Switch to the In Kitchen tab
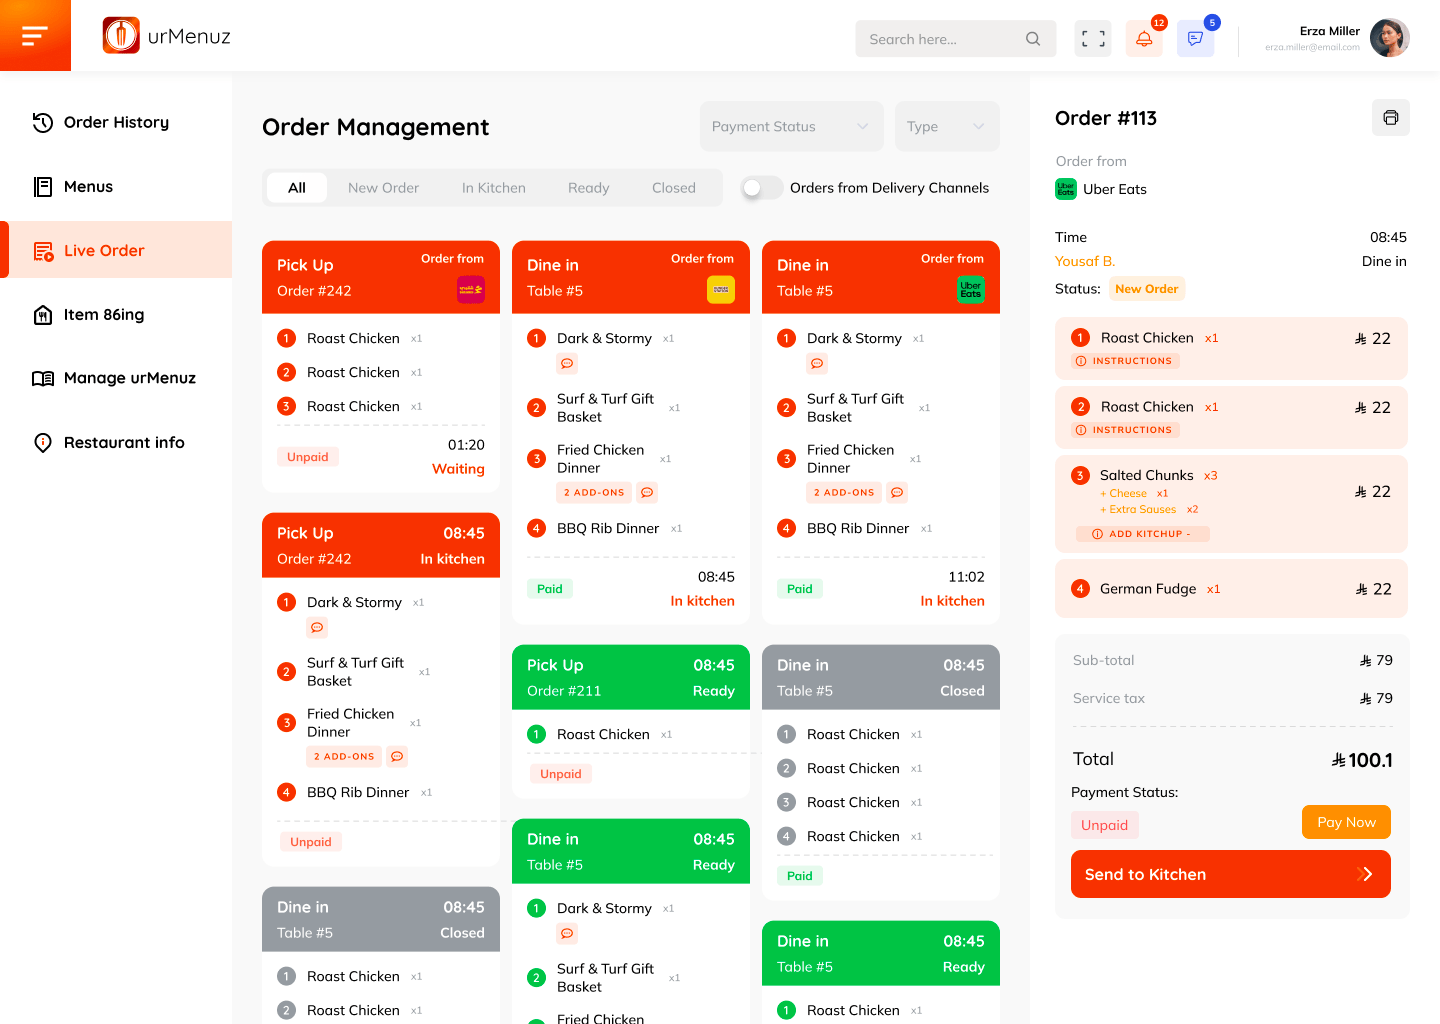This screenshot has height=1024, width=1440. tap(493, 188)
